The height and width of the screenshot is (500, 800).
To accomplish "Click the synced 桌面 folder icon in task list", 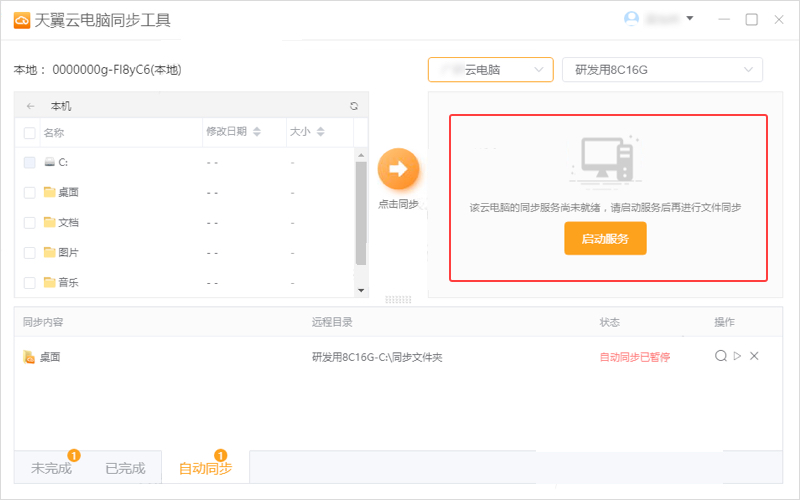I will tap(29, 357).
